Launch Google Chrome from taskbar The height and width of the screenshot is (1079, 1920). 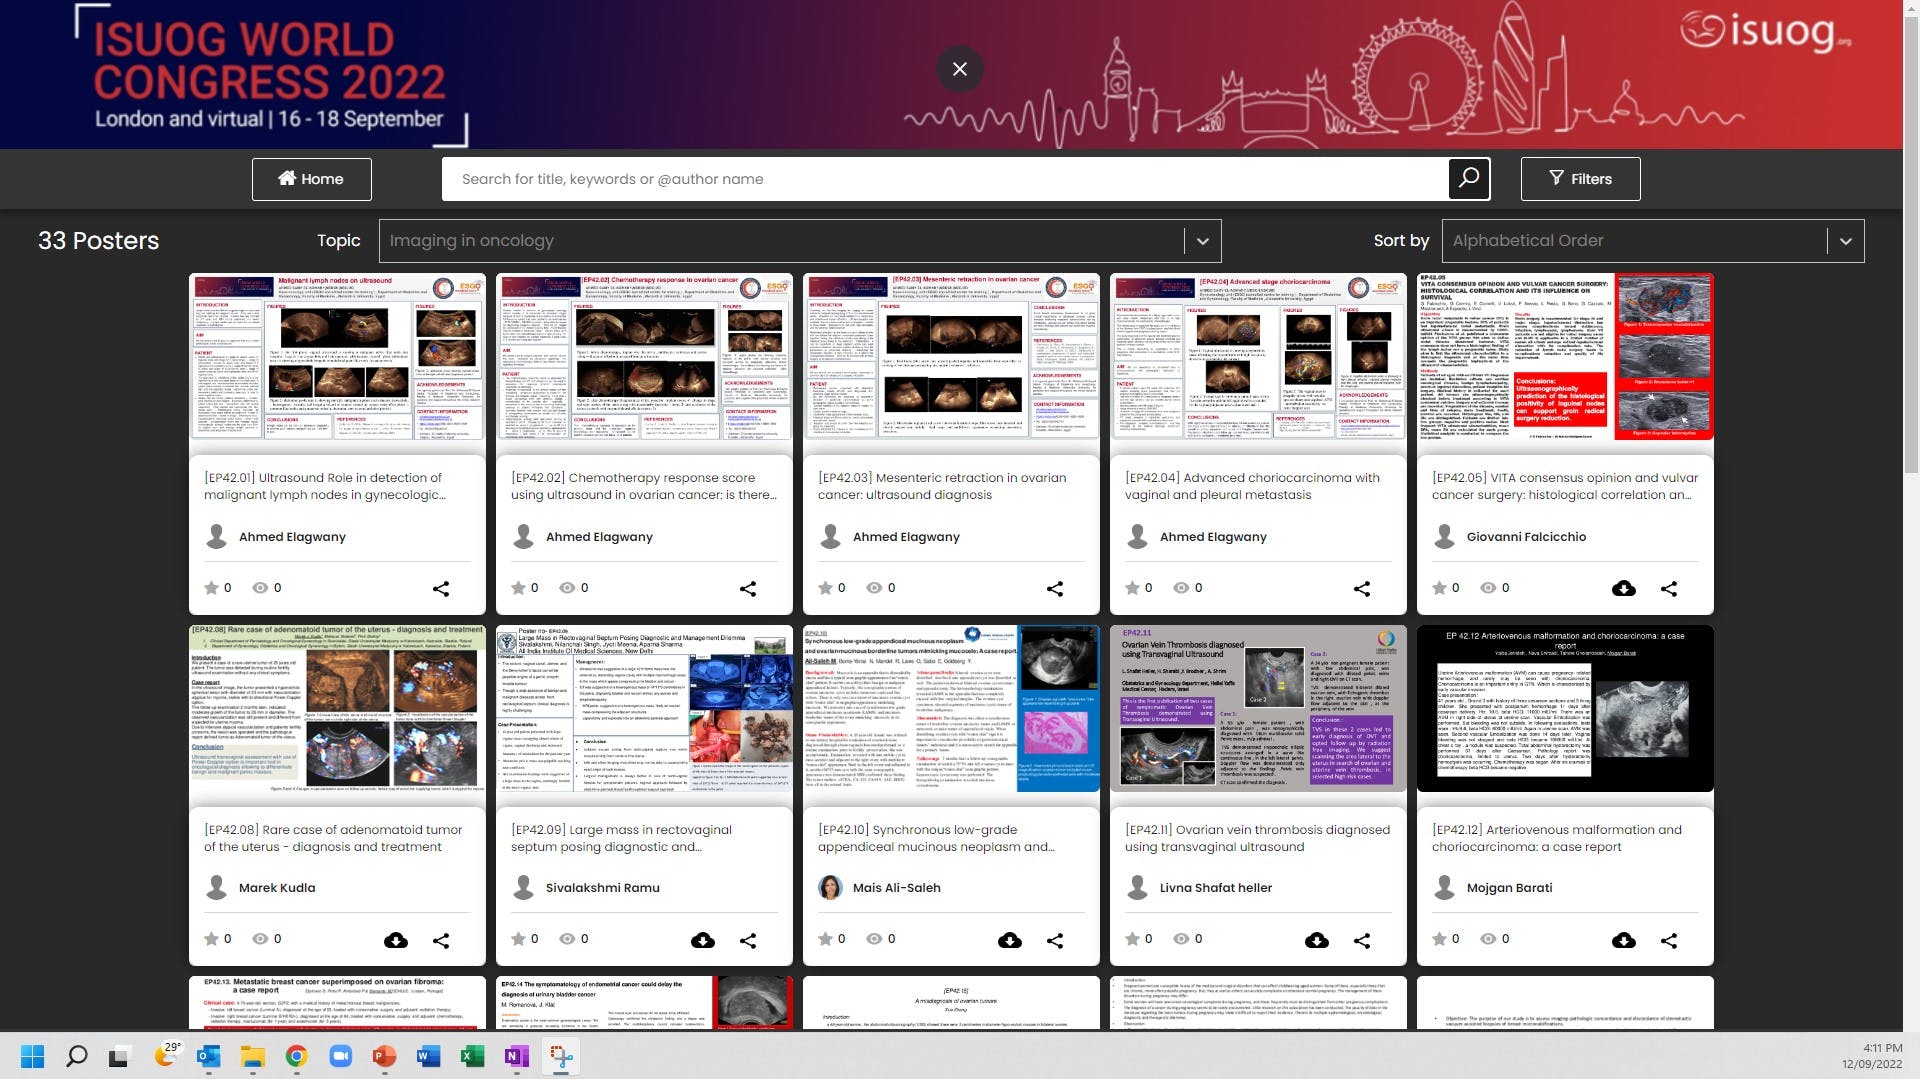pos(296,1056)
